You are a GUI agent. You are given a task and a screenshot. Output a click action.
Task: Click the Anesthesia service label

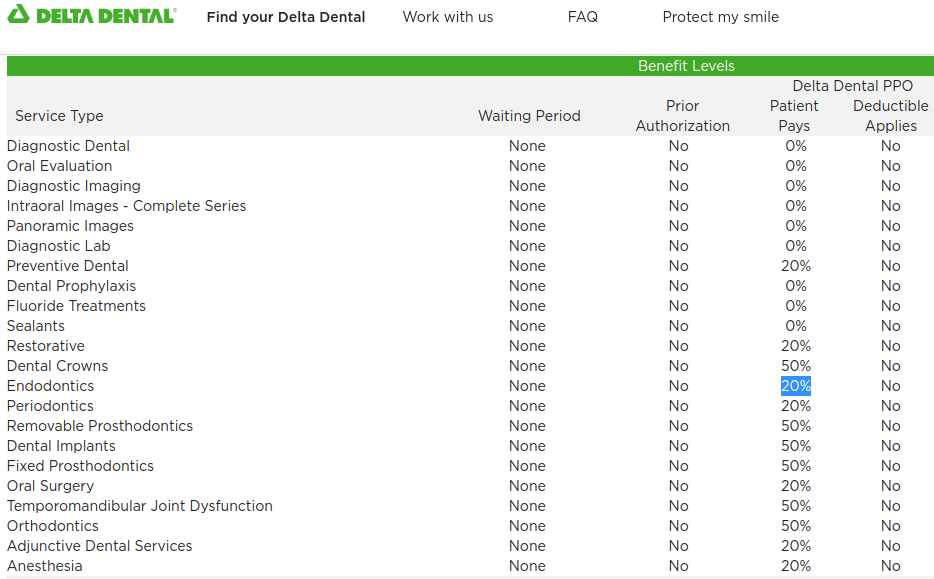click(45, 566)
